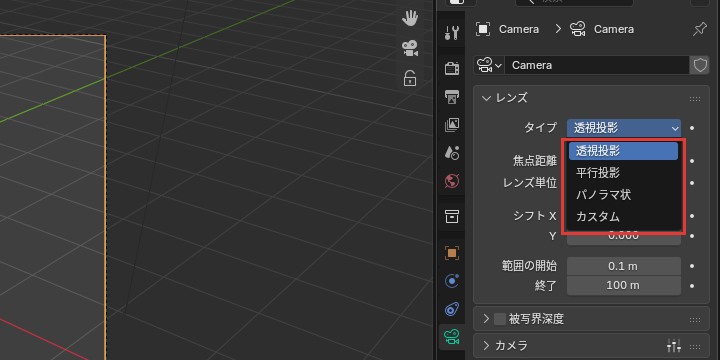This screenshot has height=360, width=720.
Task: Open the Camera data properties tab
Action: pos(452,337)
